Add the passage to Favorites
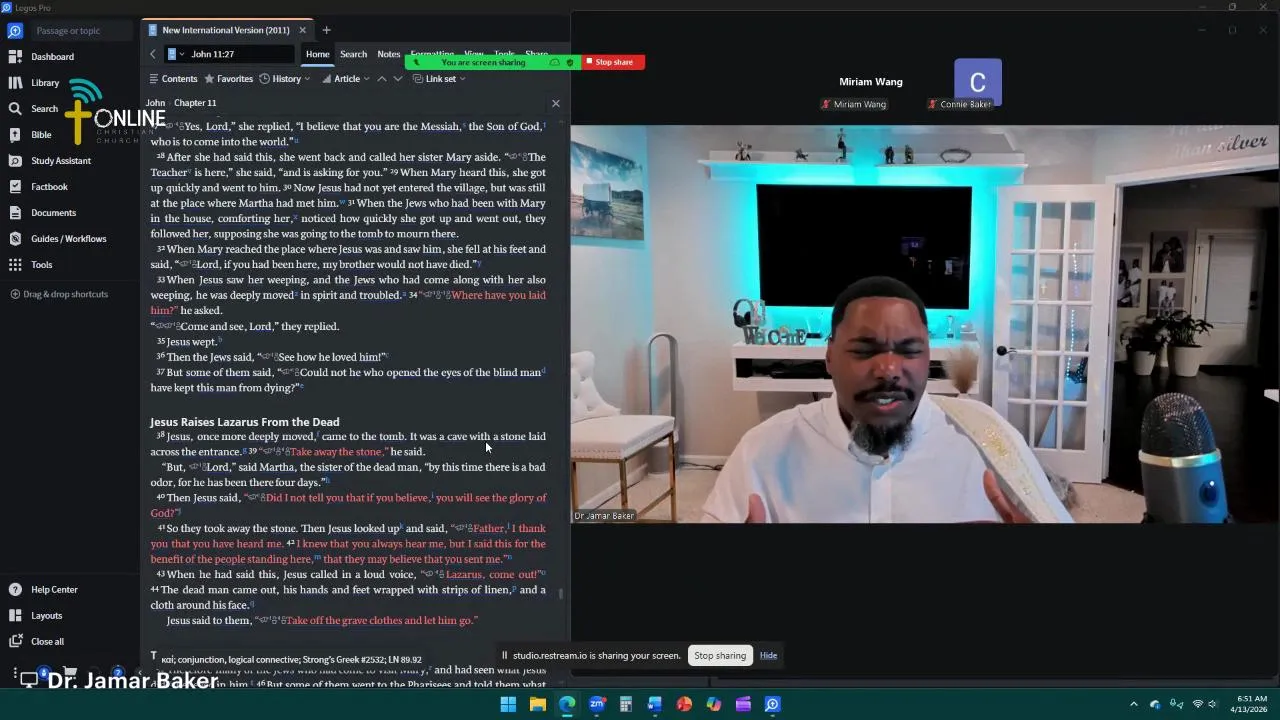The image size is (1280, 720). click(228, 79)
